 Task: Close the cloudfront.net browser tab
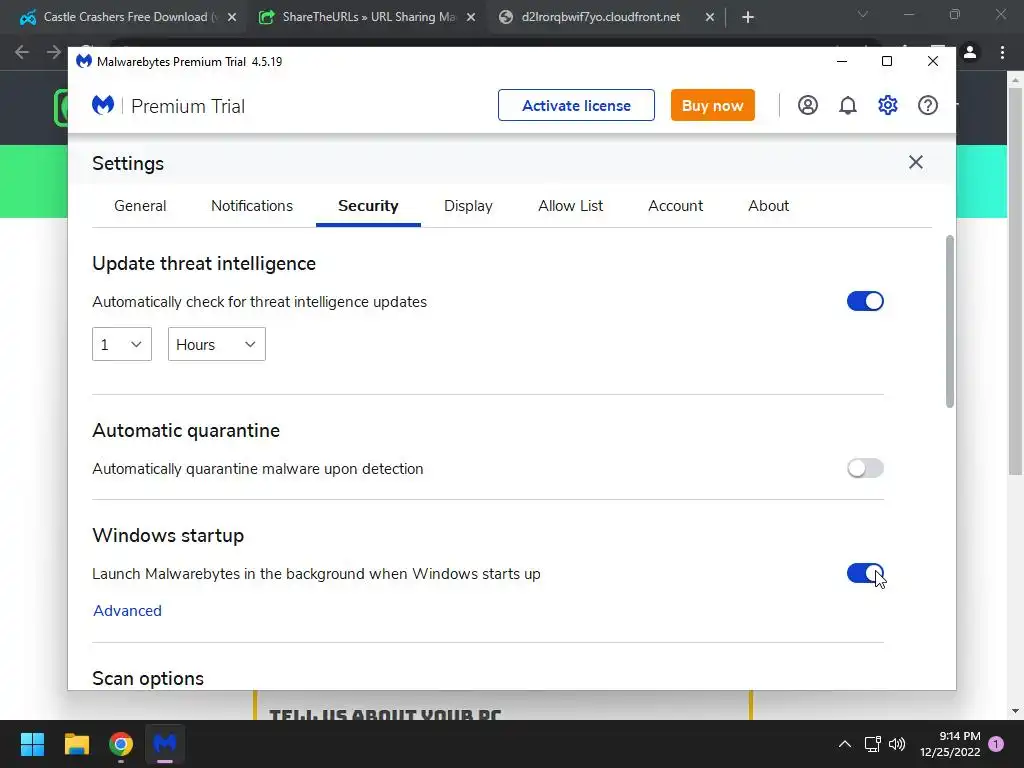[710, 17]
